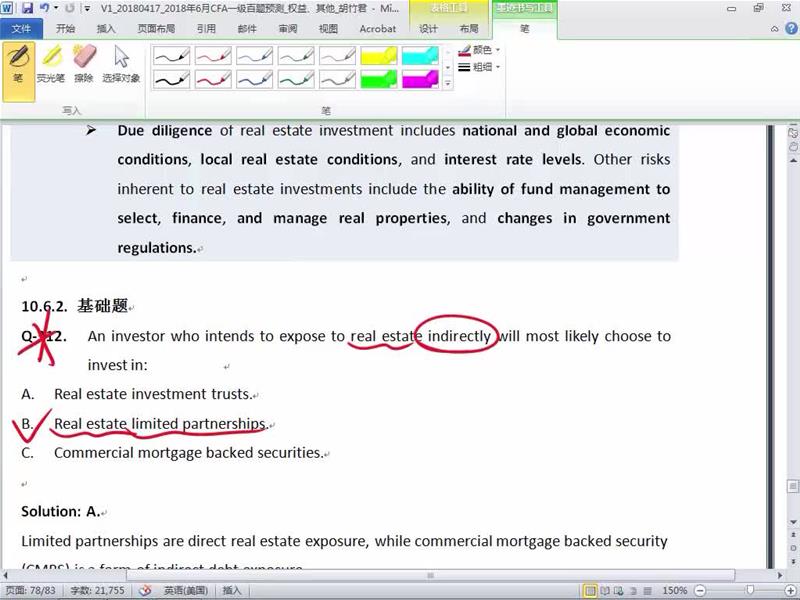Click the 150% zoom level button

coord(674,591)
